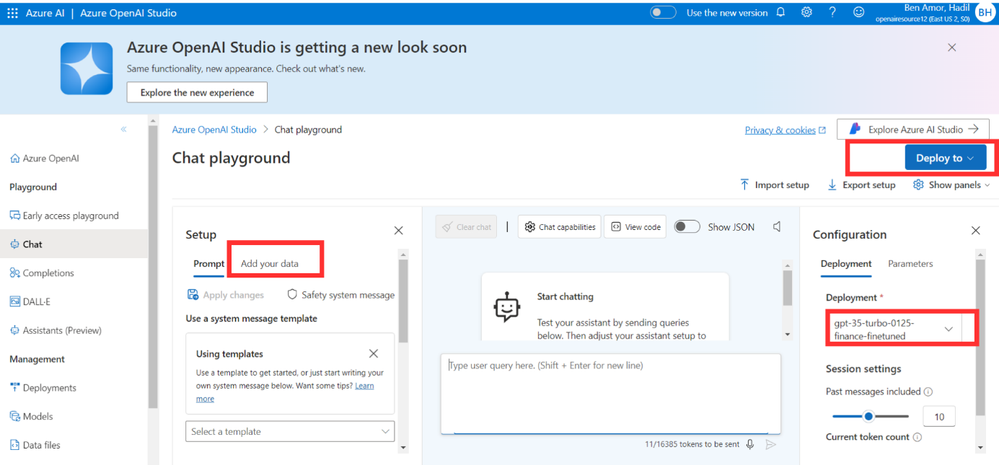The width and height of the screenshot is (999, 465).
Task: Toggle the Show JSON switch
Action: (687, 227)
